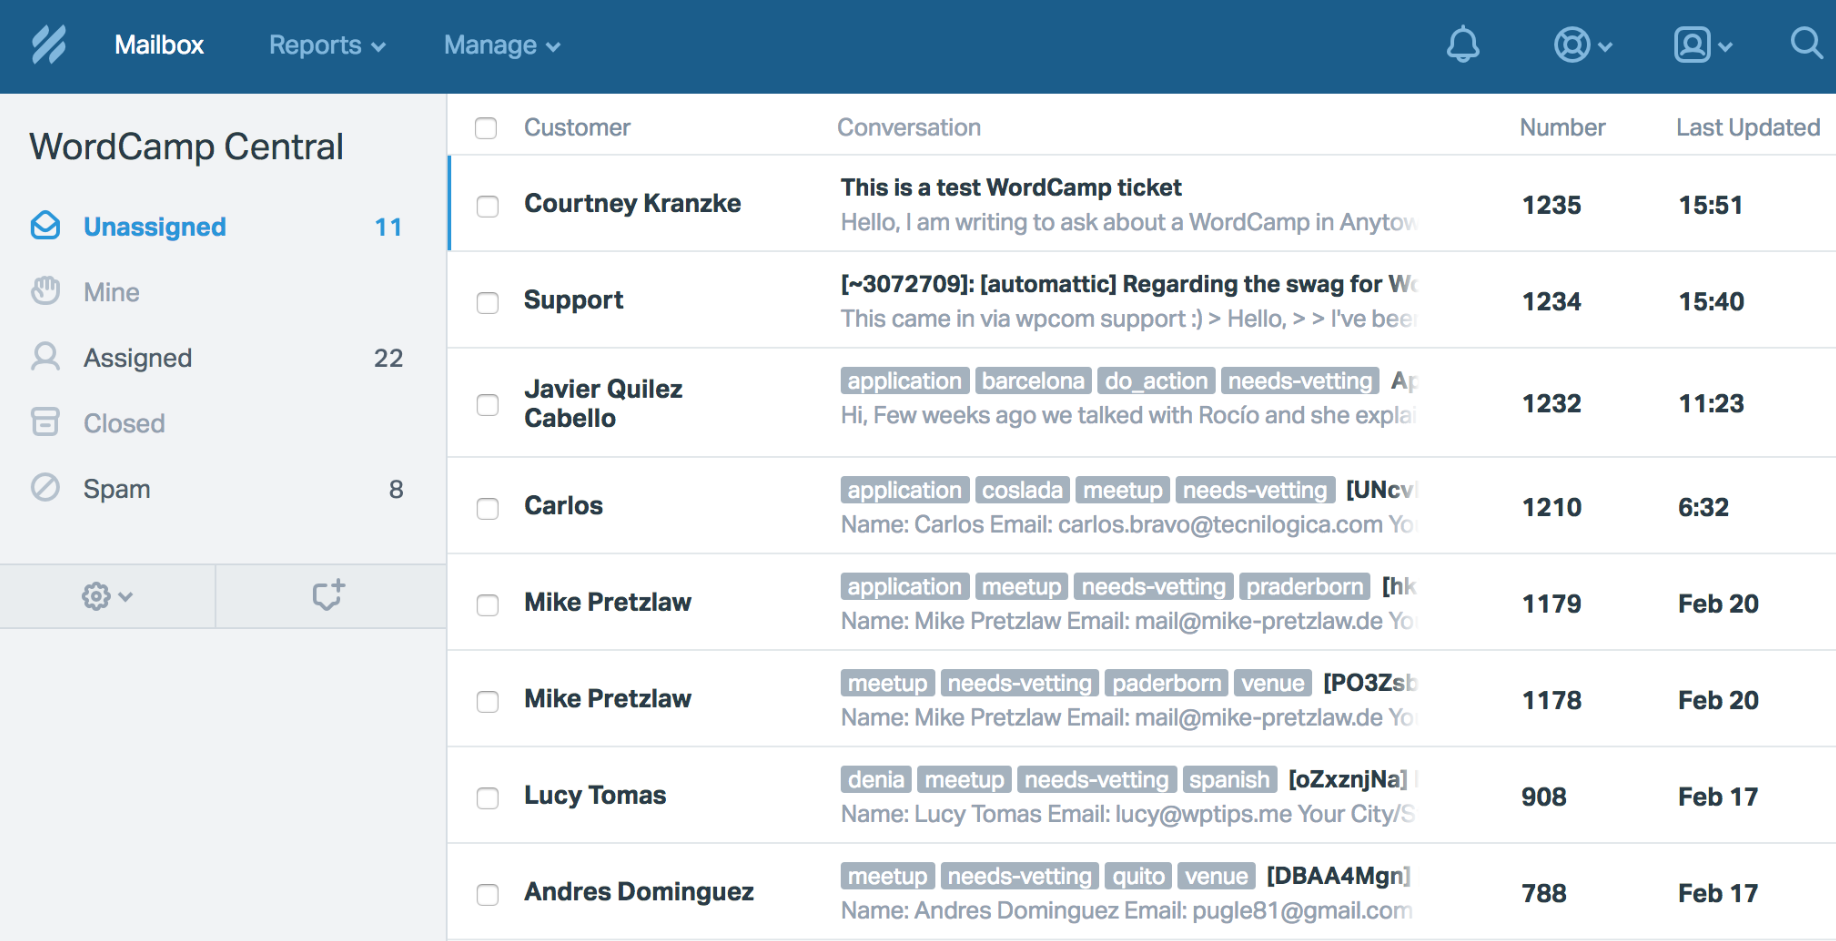Open the test WordCamp ticket from Courtney Kranzke
Viewport: 1836px width, 941px height.
pos(1010,187)
